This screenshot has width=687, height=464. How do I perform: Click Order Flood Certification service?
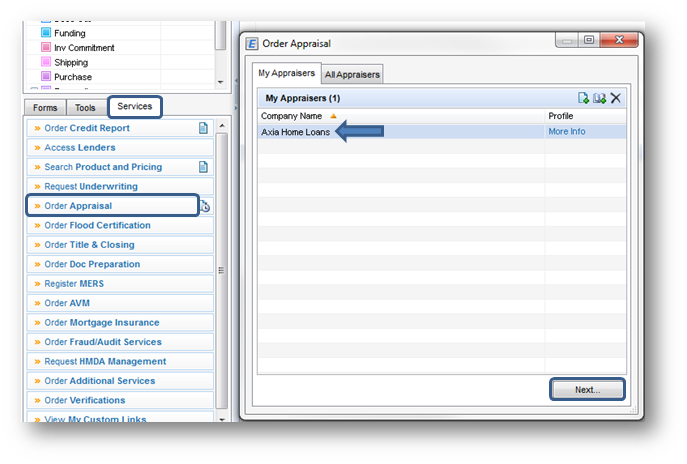(98, 226)
